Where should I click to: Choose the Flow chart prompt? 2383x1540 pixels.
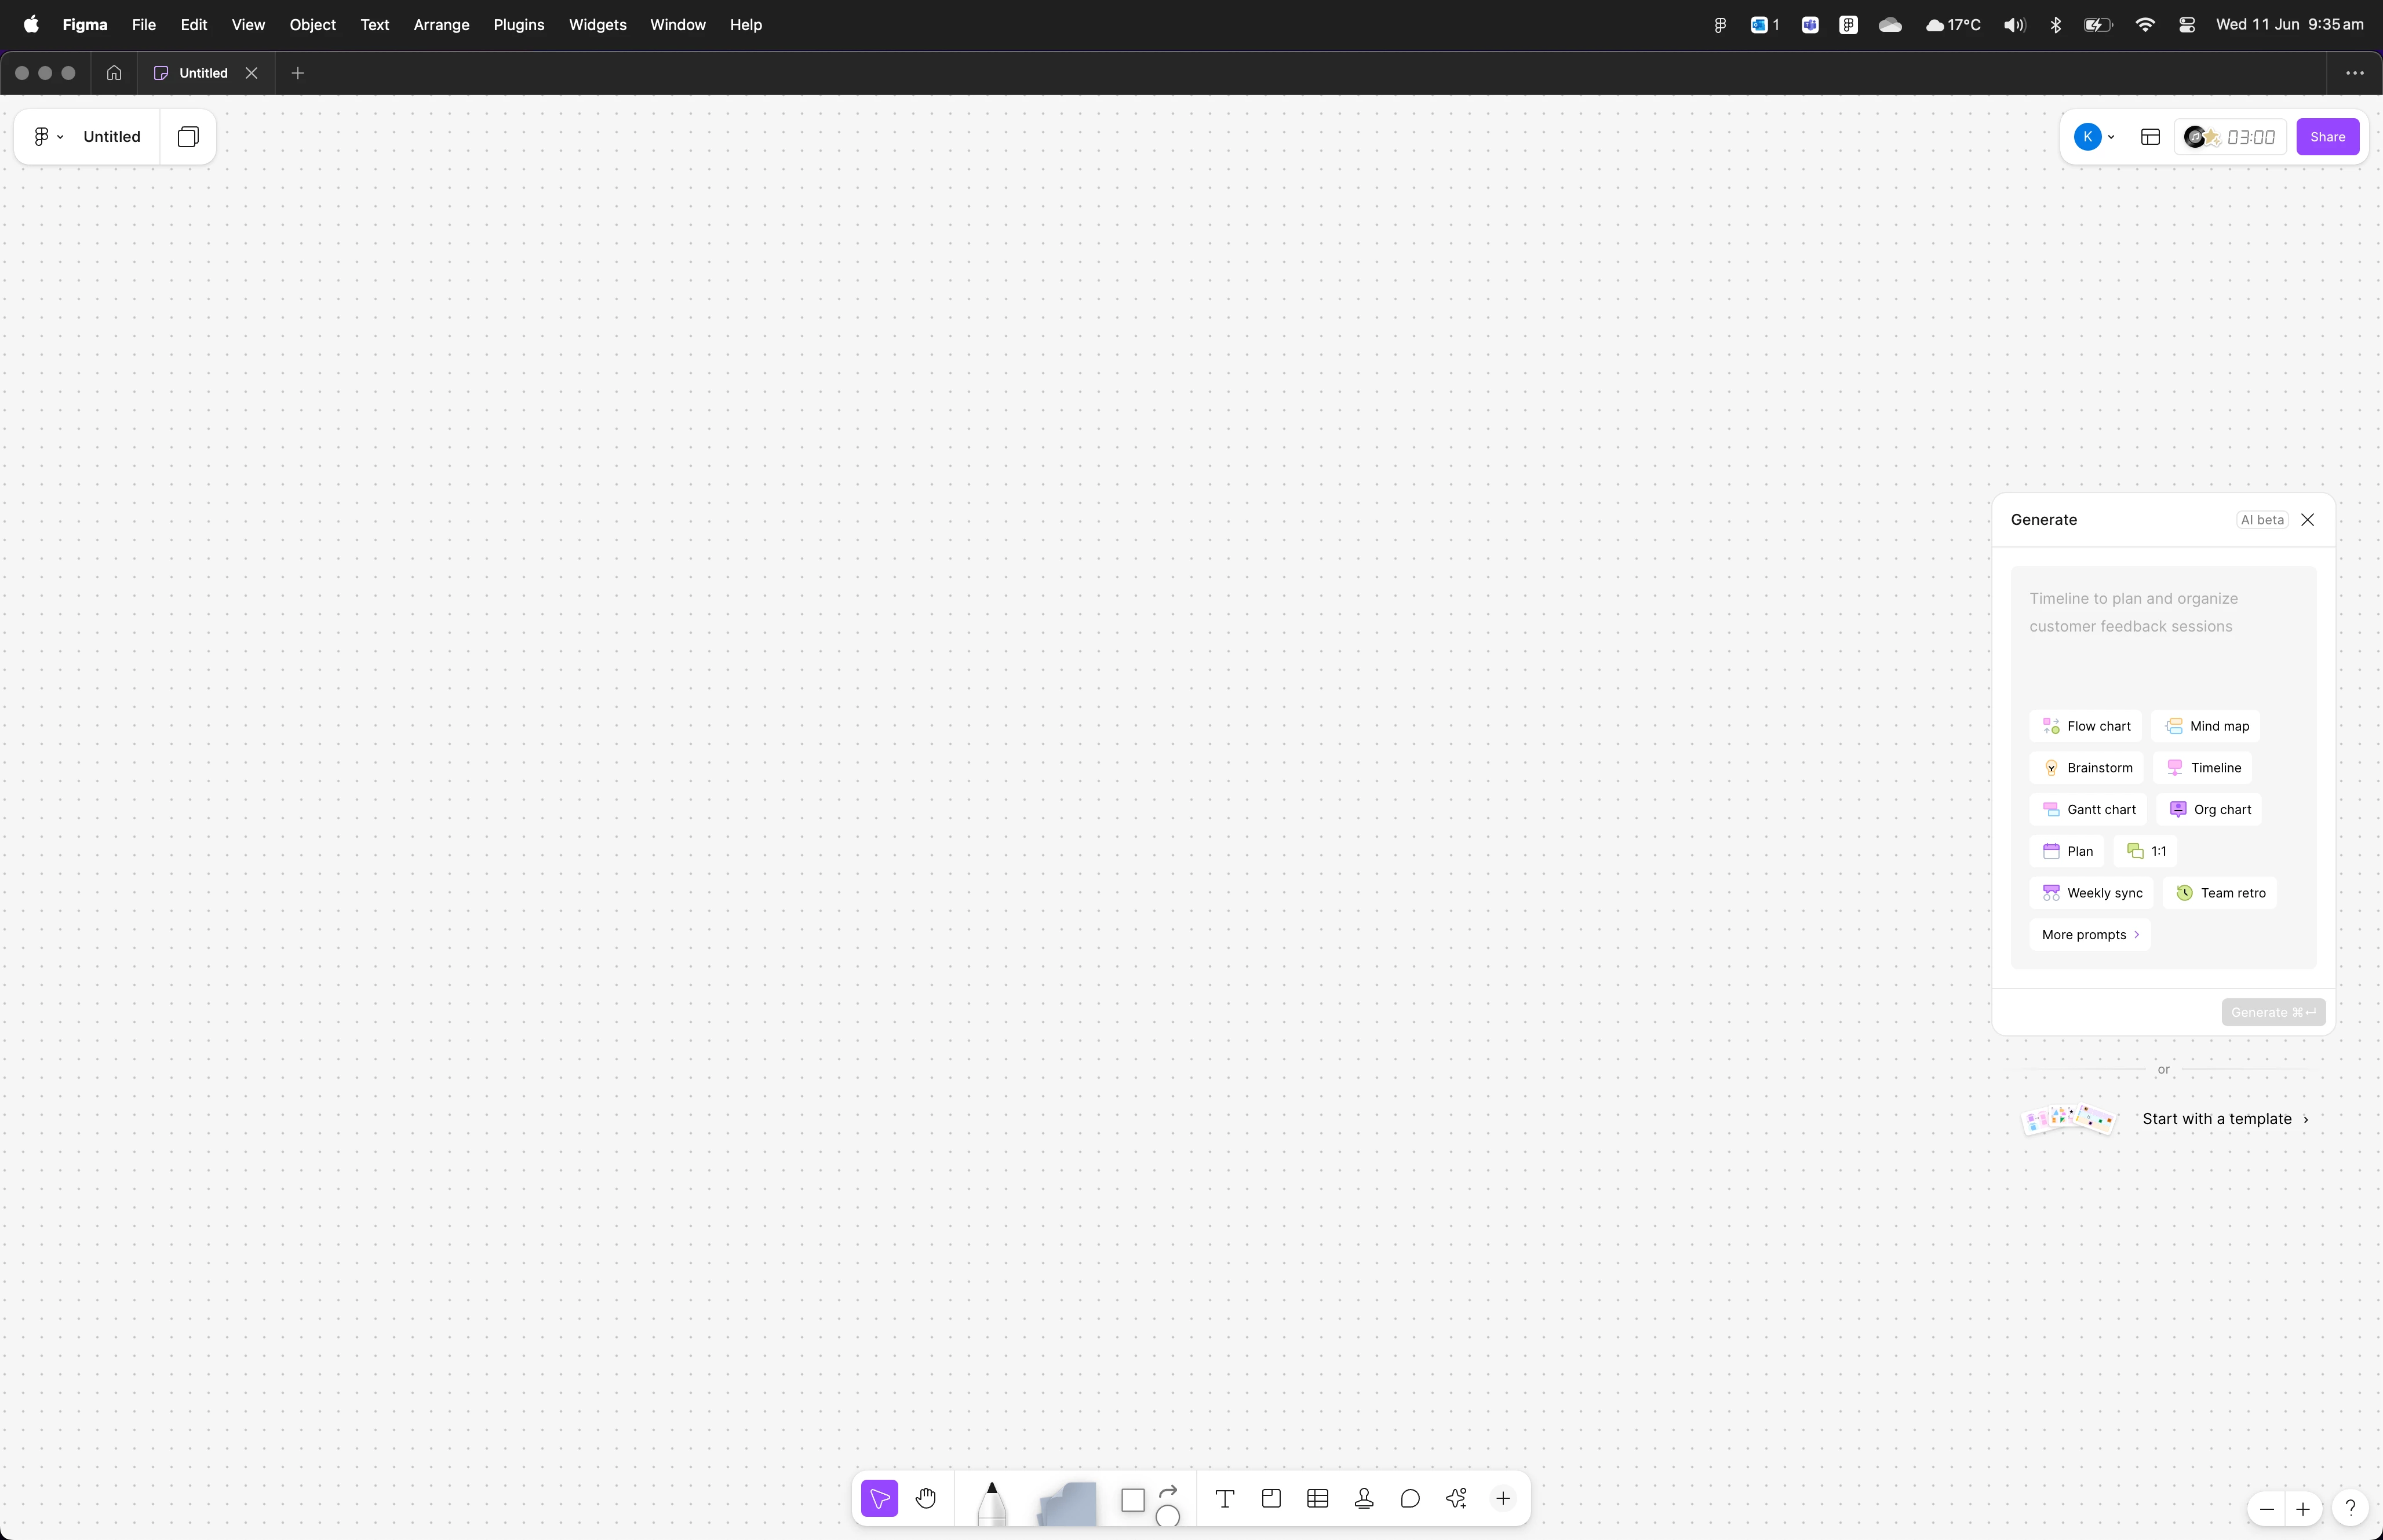coord(2085,726)
